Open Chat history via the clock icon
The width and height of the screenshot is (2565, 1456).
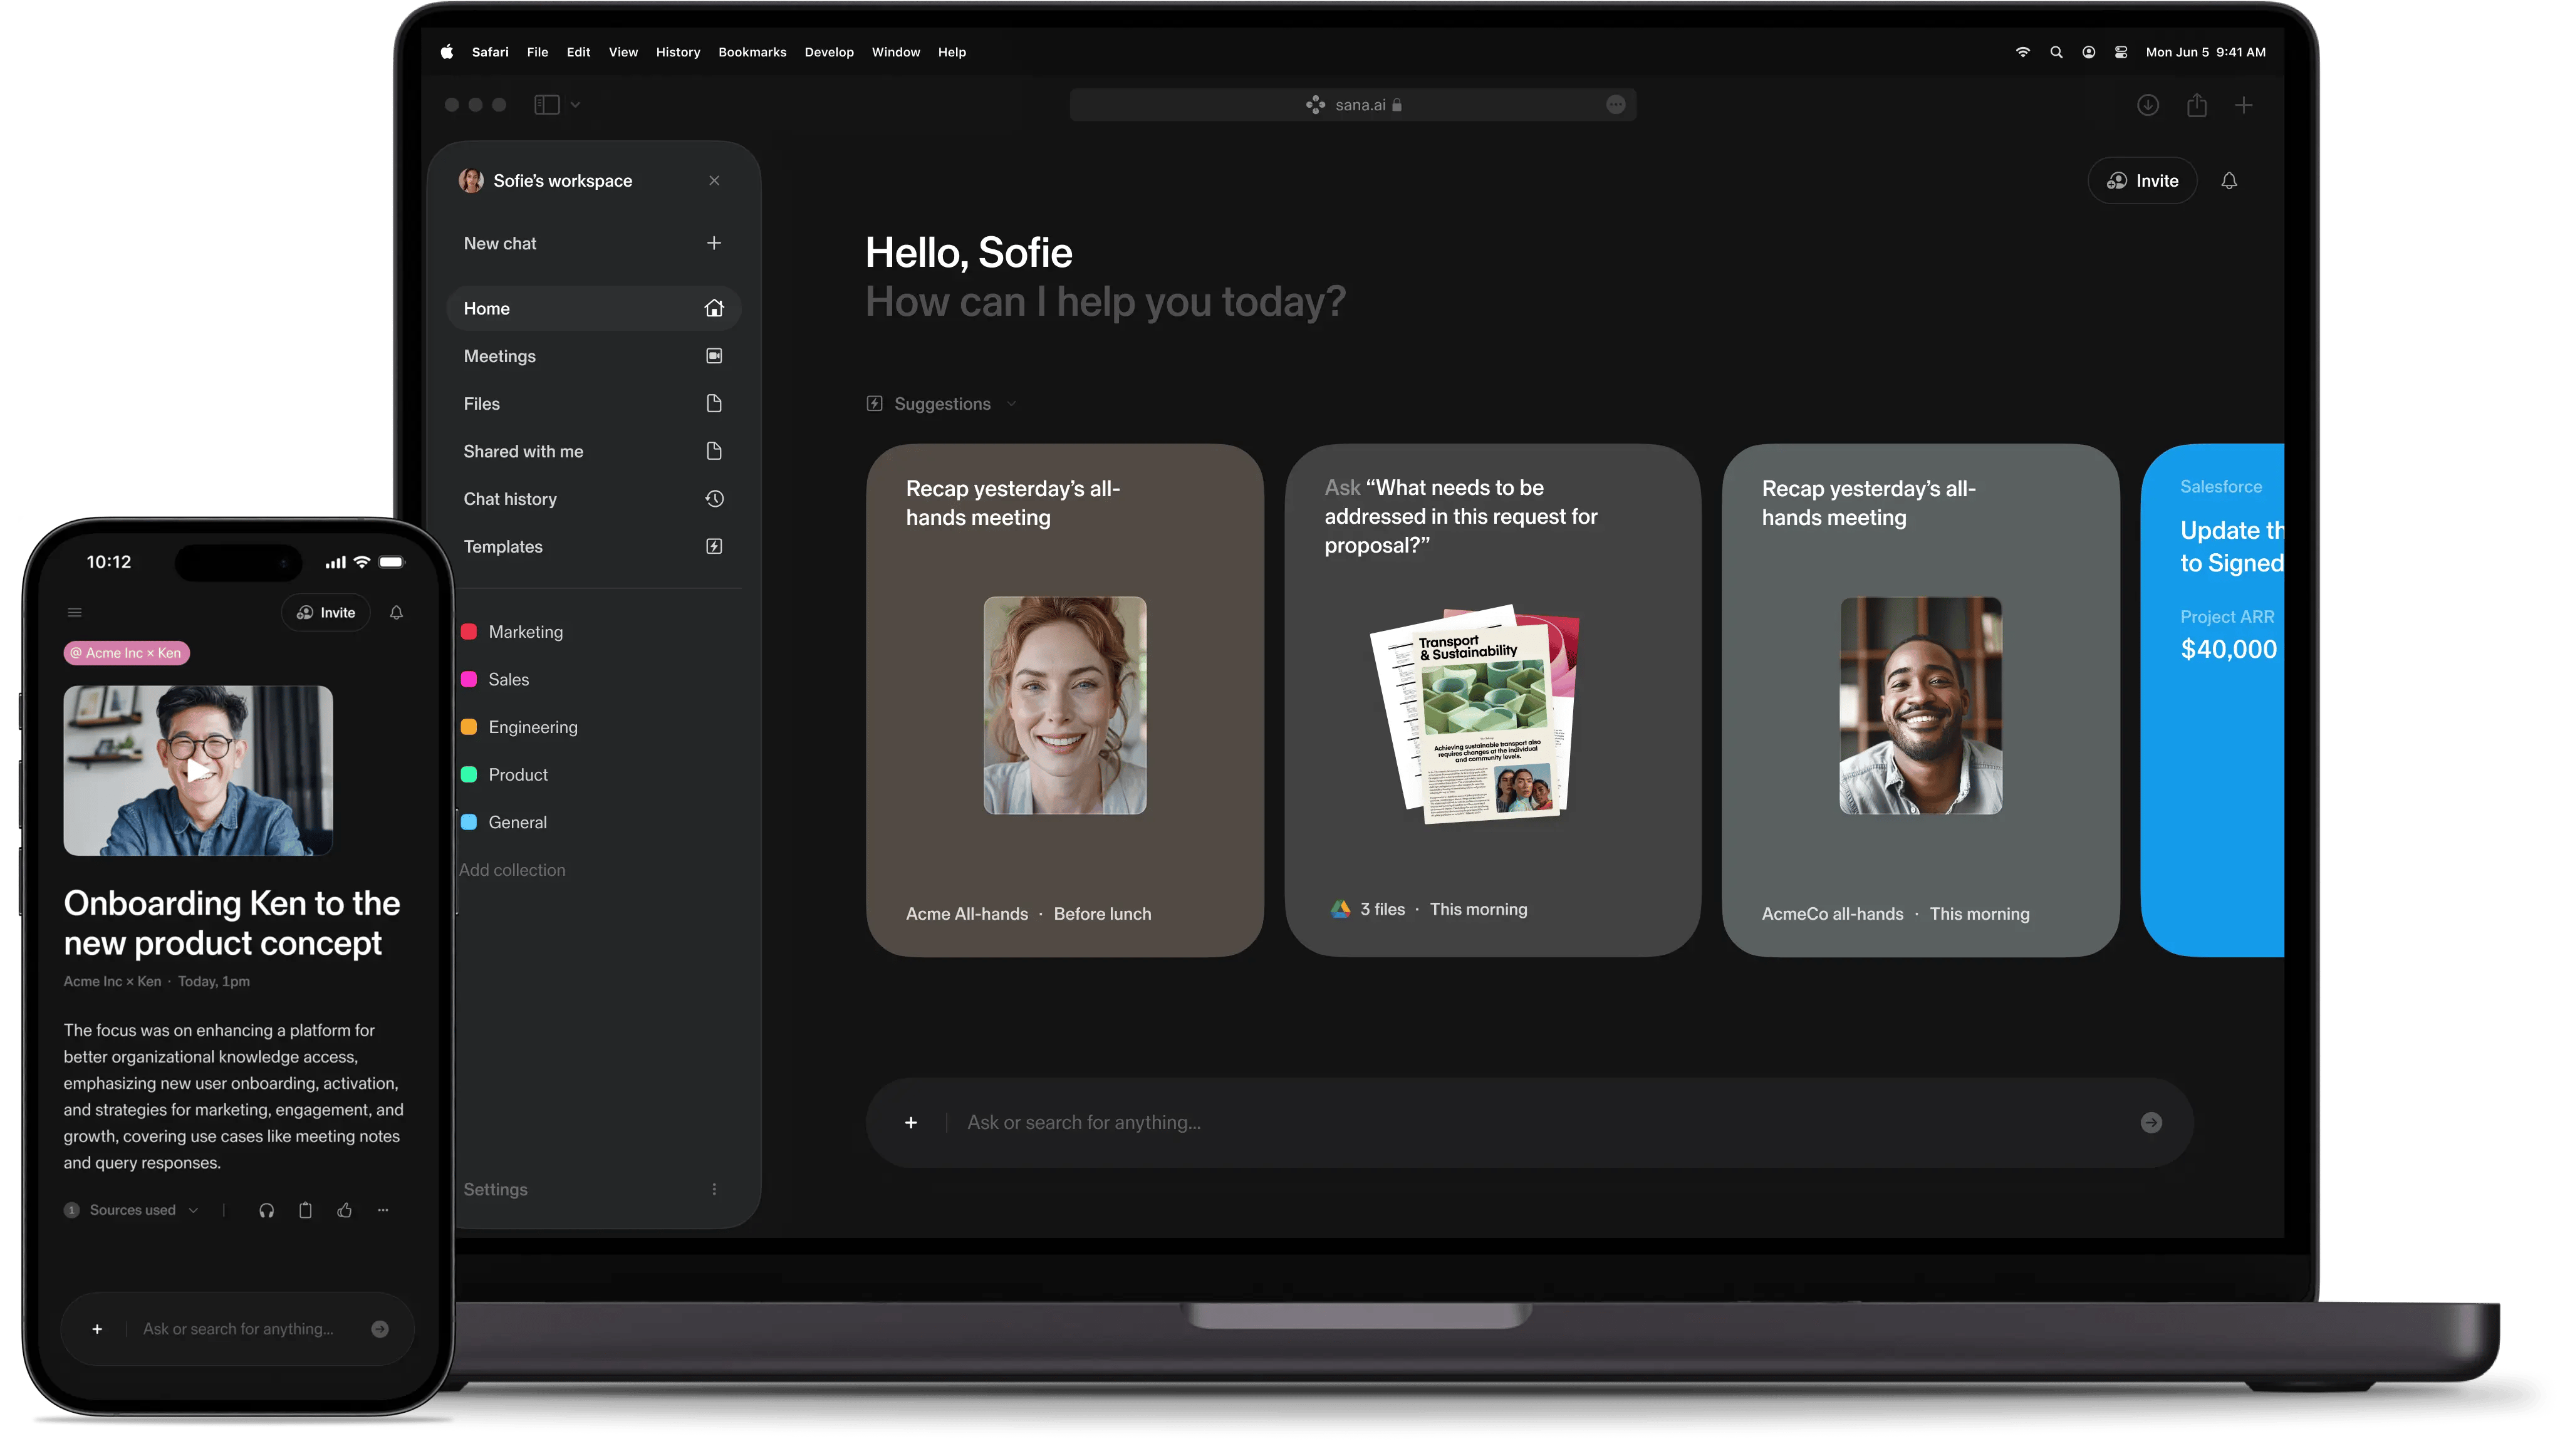pos(714,499)
